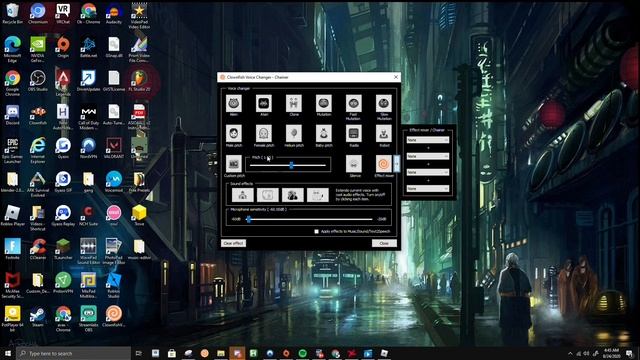Select the Internet Explorer desktop shortcut
This screenshot has height=360, width=640.
pyautogui.click(x=38, y=150)
